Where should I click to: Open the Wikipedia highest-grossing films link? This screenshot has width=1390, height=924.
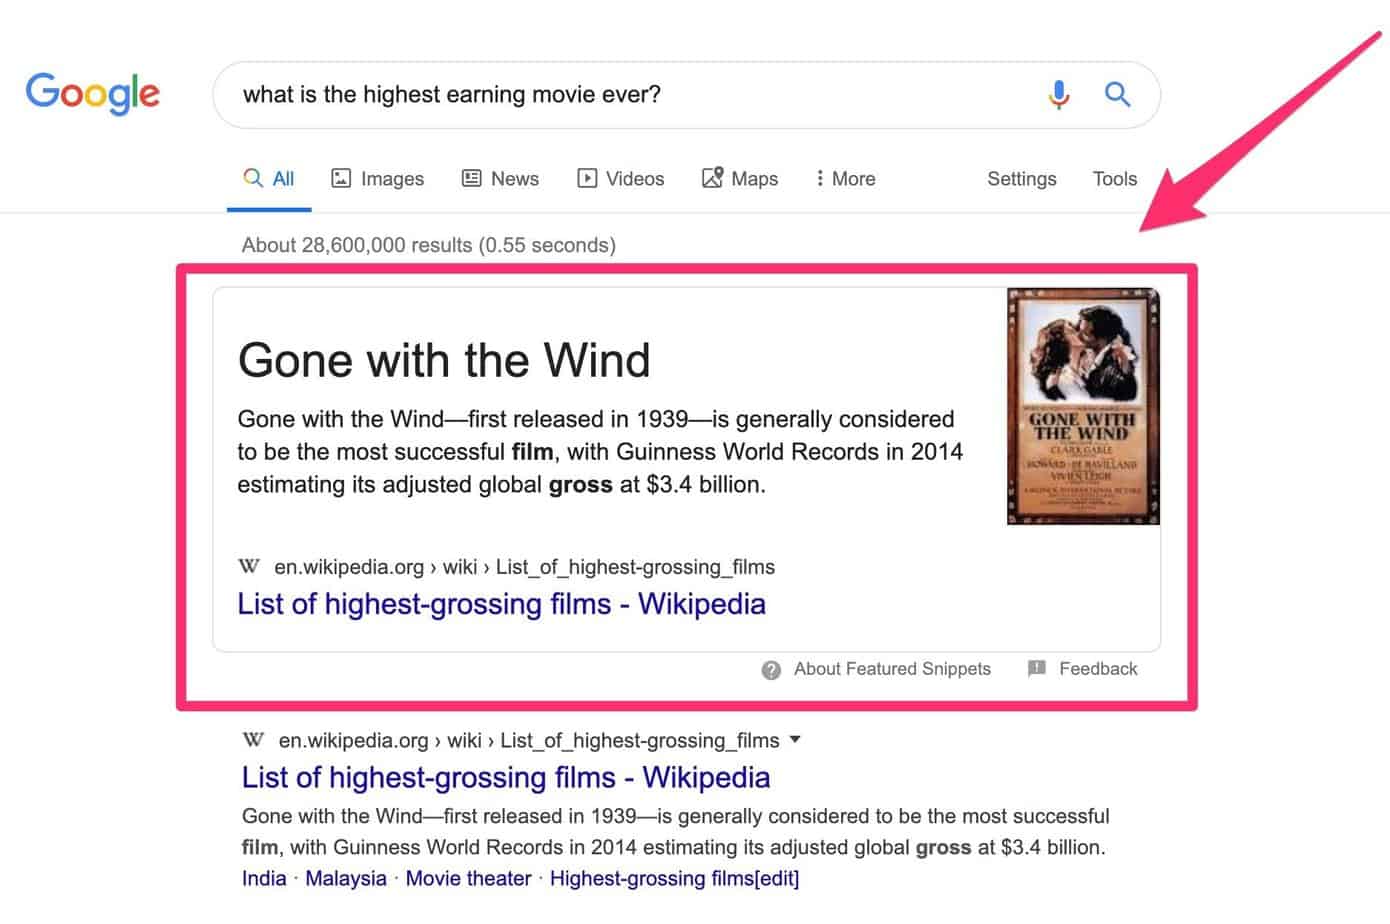pyautogui.click(x=501, y=604)
